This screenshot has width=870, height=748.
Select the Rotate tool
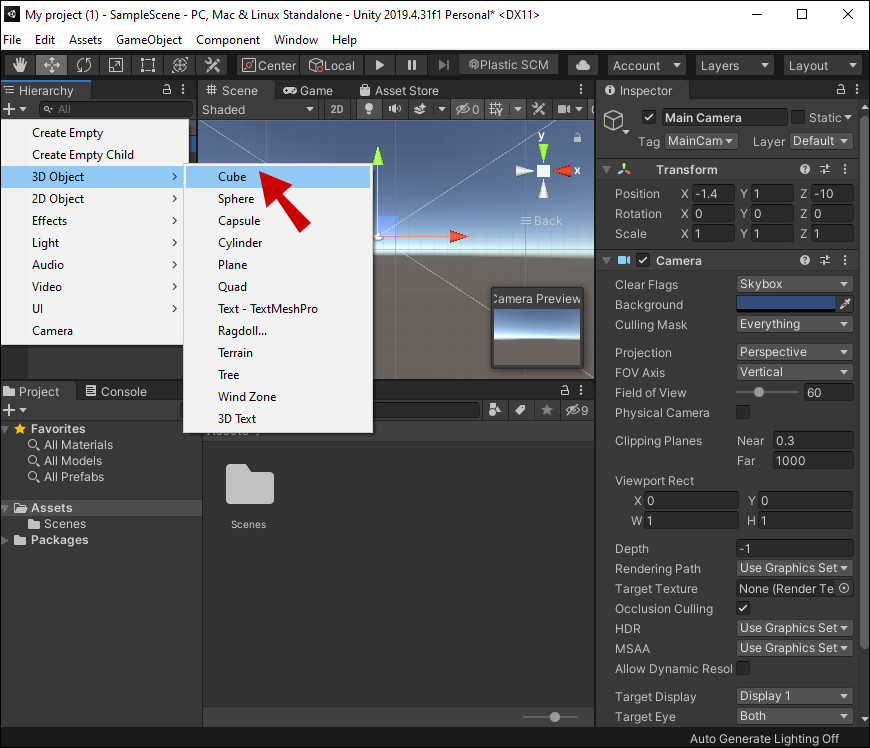tap(84, 65)
